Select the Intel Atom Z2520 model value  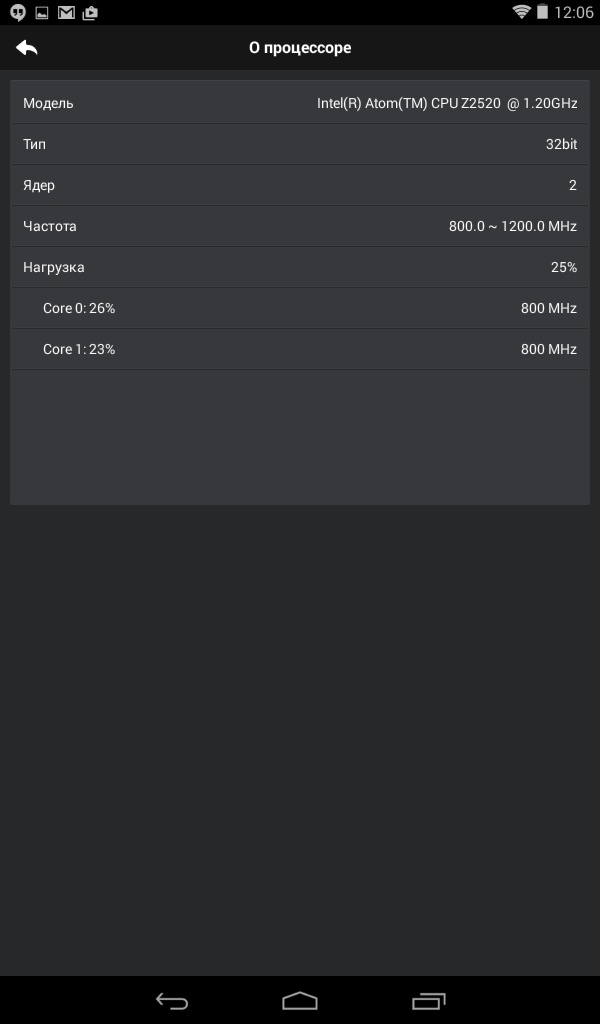[x=447, y=103]
